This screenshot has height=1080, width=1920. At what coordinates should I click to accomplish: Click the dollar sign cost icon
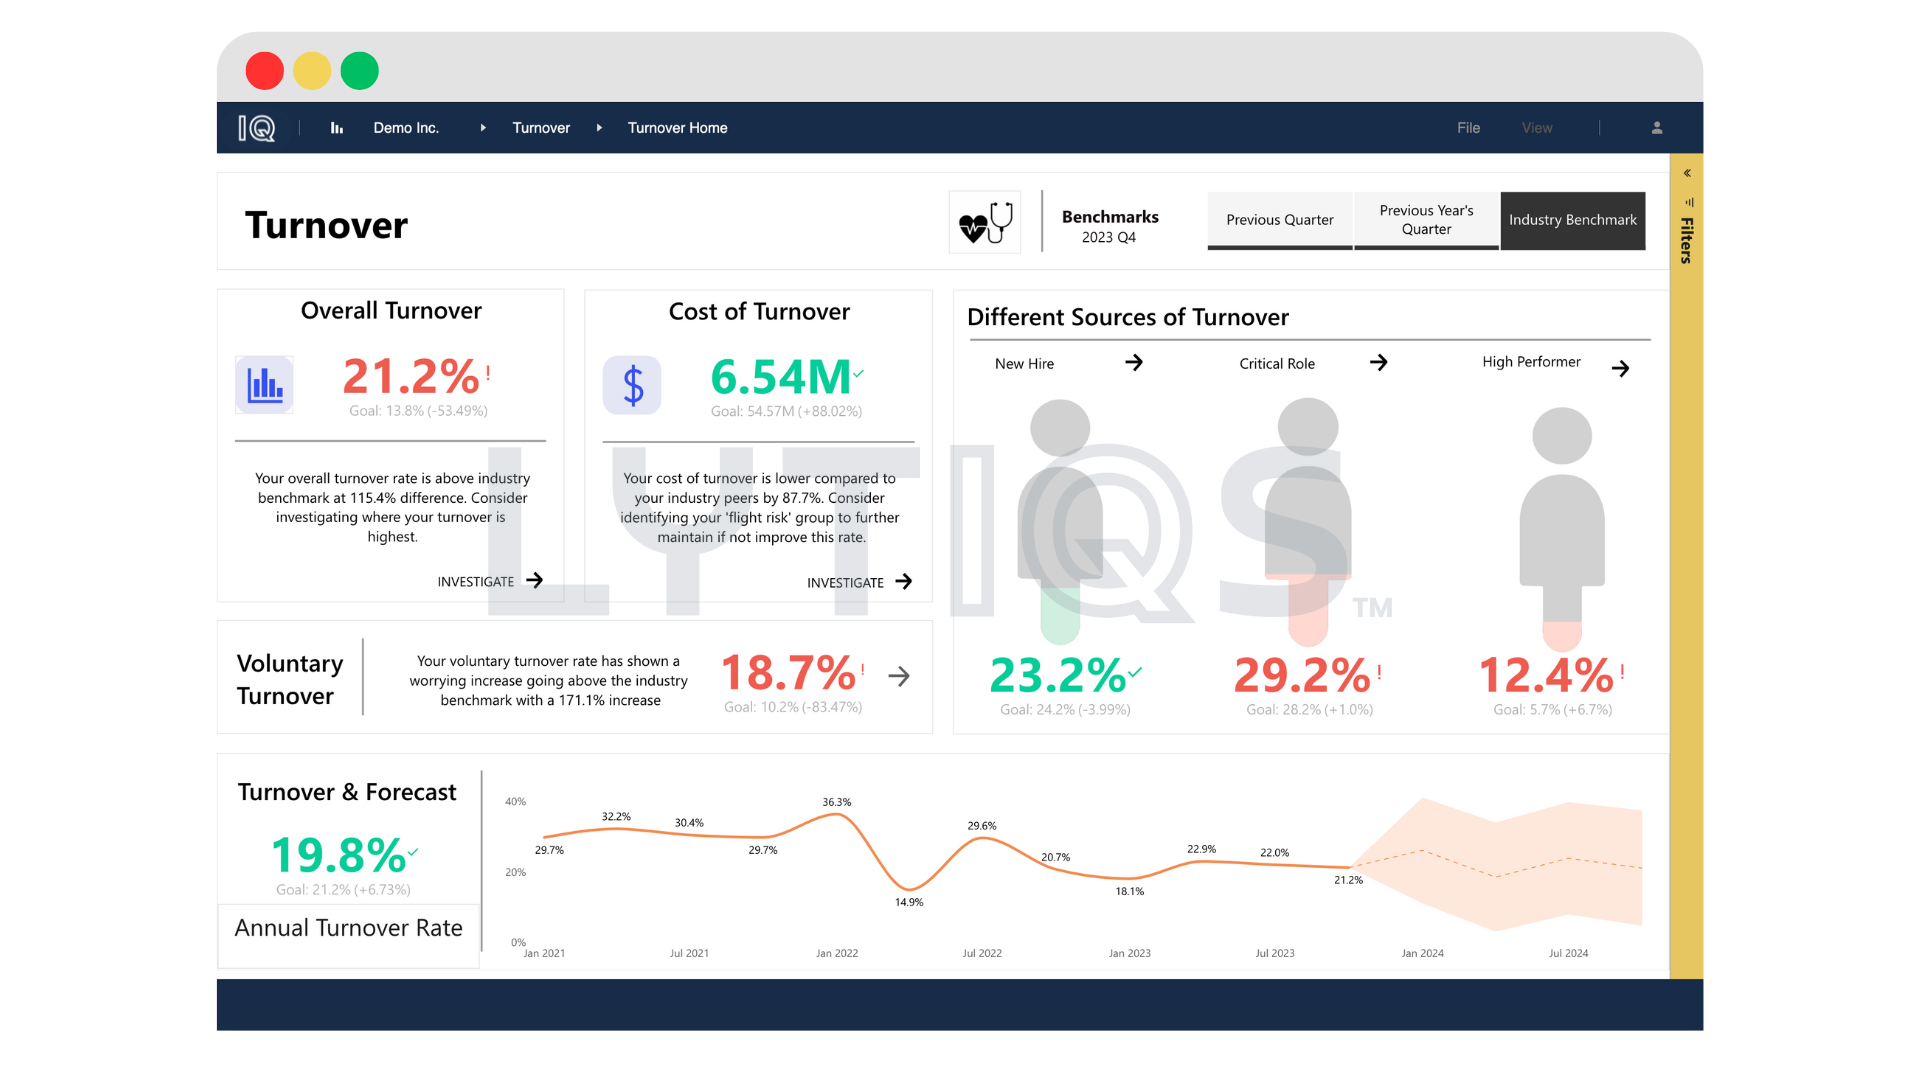[632, 385]
